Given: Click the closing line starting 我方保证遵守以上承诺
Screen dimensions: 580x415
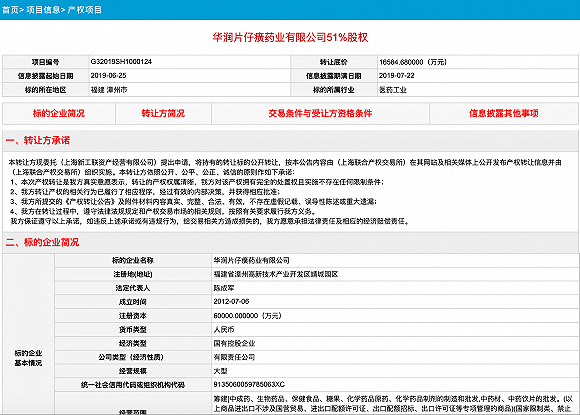Looking at the screenshot, I should (x=210, y=221).
